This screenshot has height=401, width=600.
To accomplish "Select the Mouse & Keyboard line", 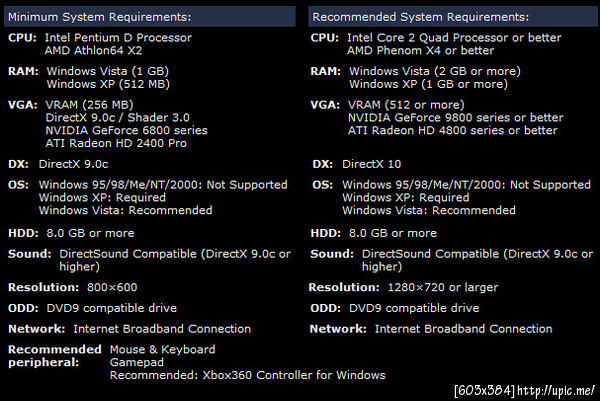I will click(163, 349).
